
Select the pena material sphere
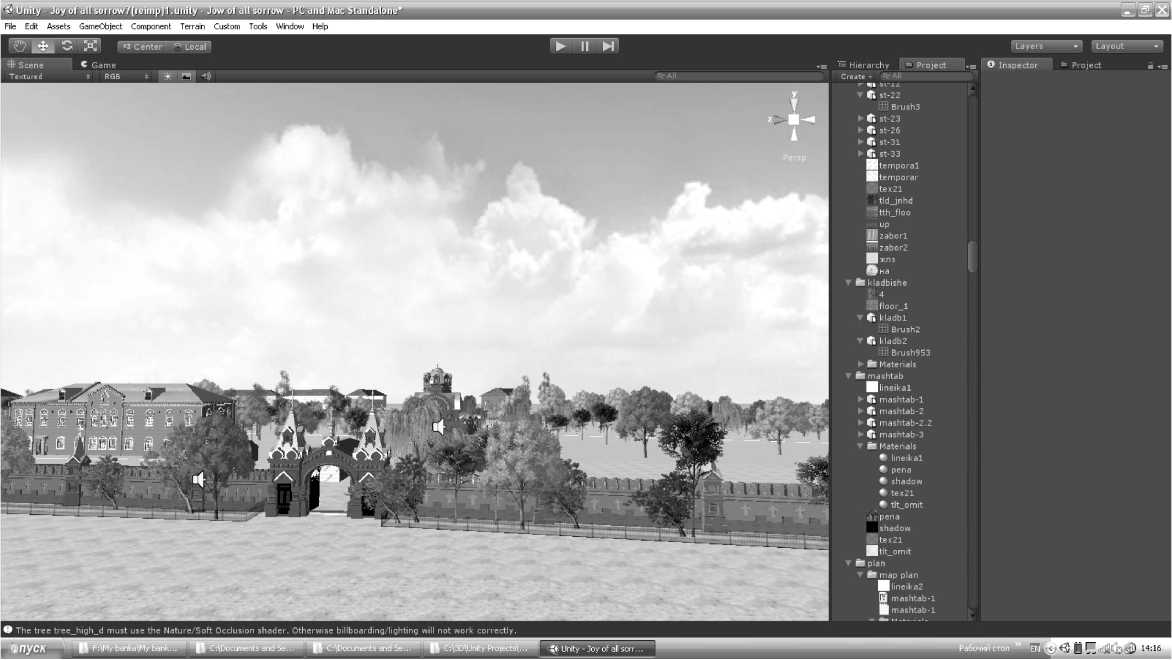(x=895, y=469)
